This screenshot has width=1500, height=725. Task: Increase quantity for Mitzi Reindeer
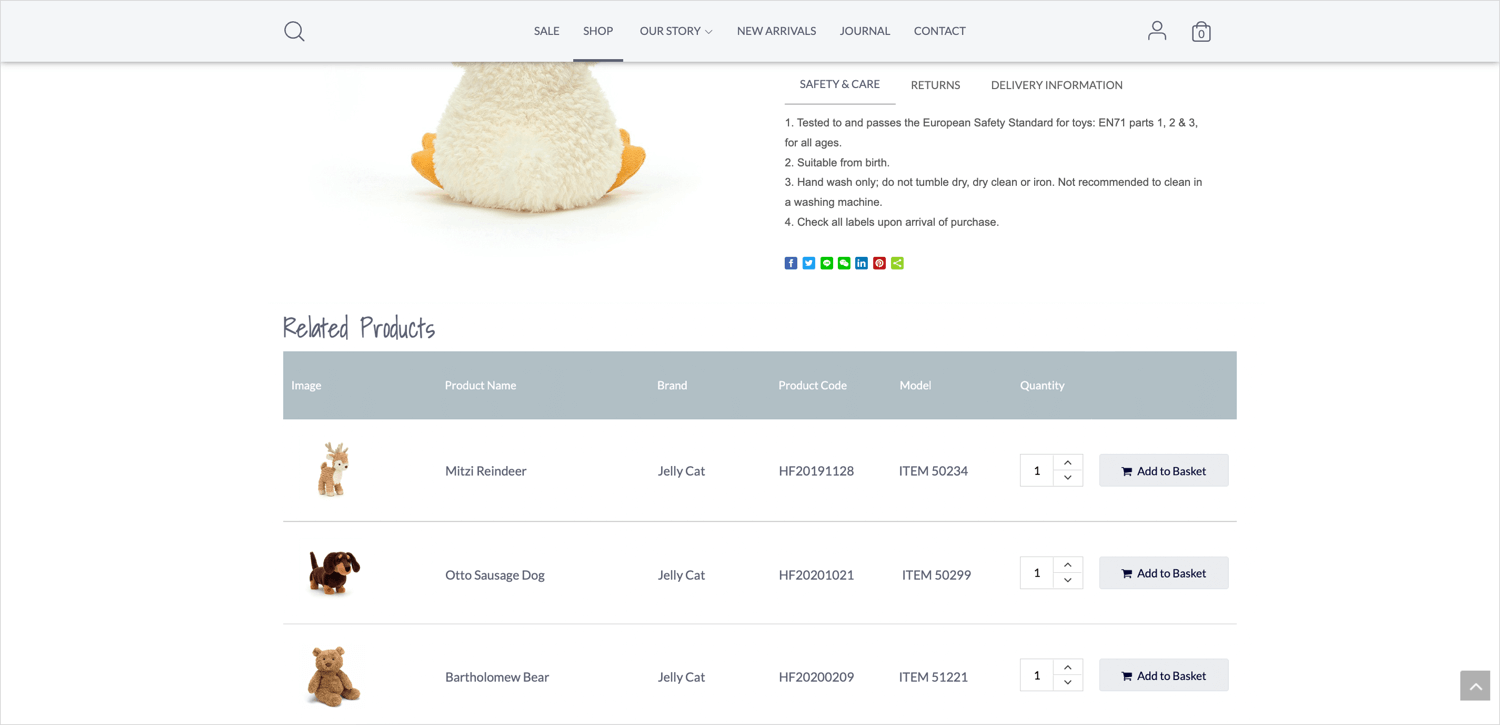[x=1068, y=463]
